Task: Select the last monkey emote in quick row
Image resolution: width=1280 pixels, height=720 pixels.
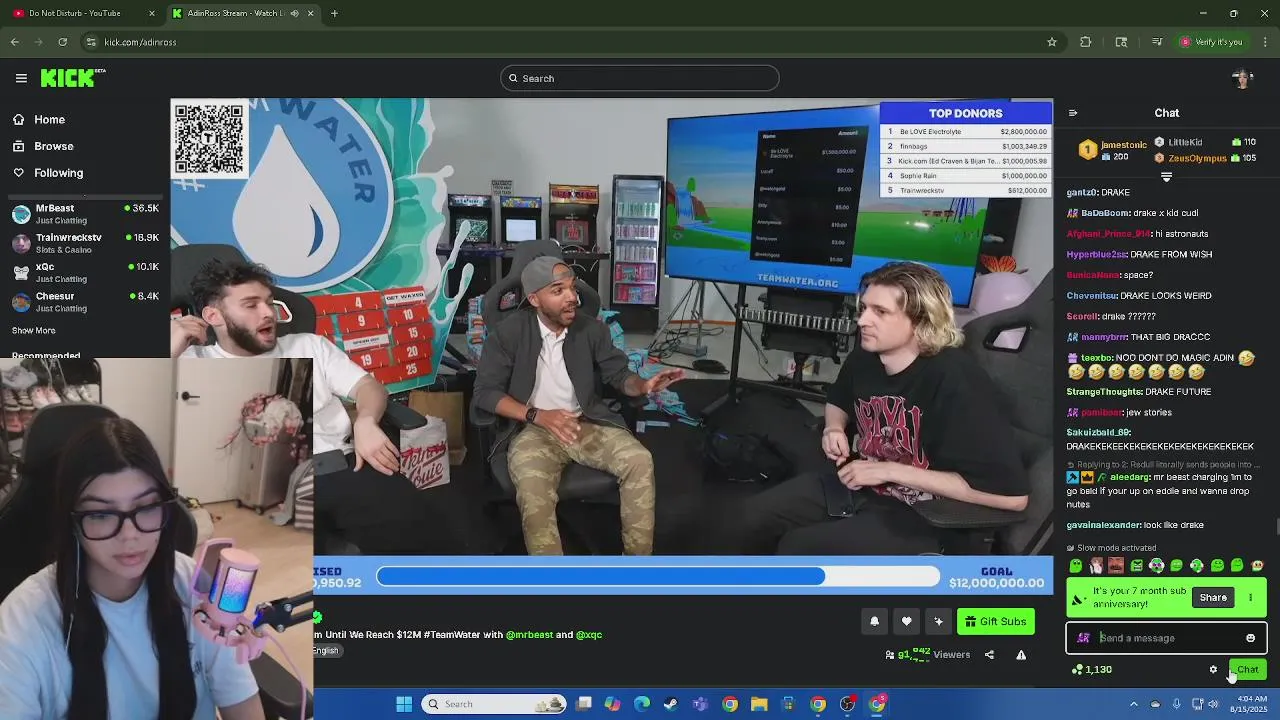Action: (1257, 566)
